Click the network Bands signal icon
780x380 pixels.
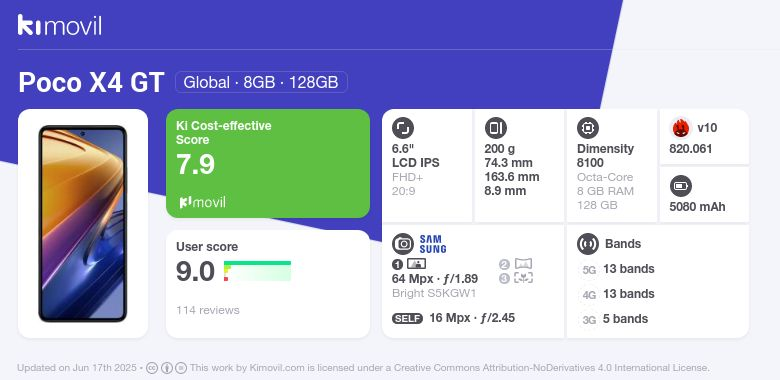pos(588,244)
